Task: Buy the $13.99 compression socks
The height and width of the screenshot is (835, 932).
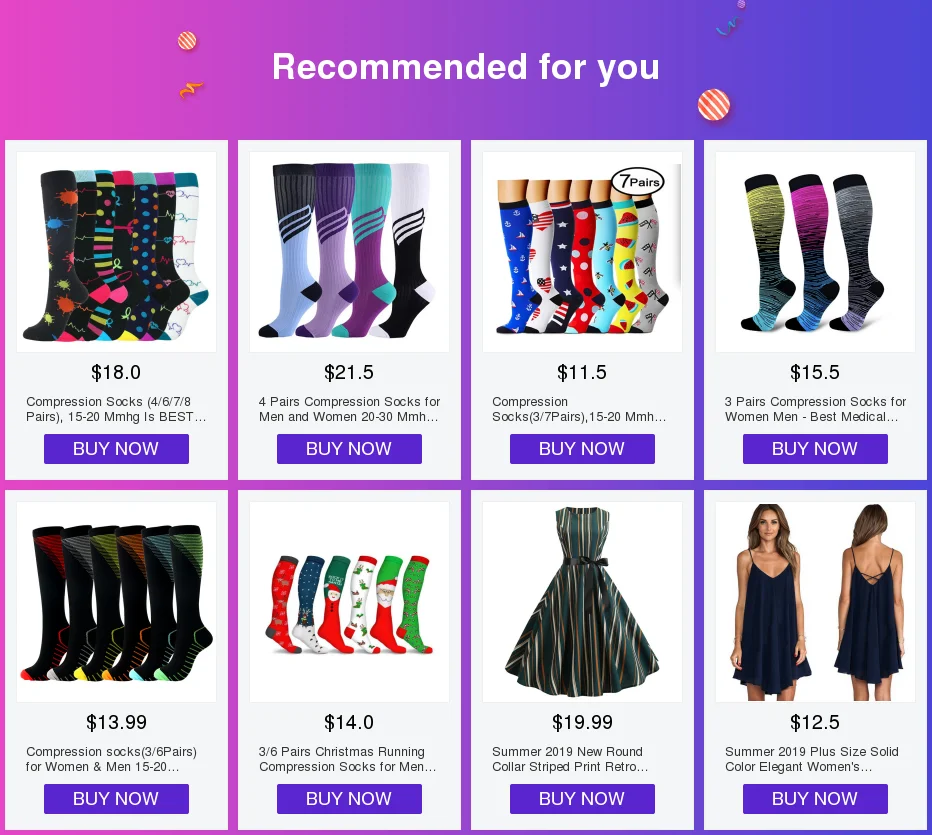Action: click(x=116, y=799)
